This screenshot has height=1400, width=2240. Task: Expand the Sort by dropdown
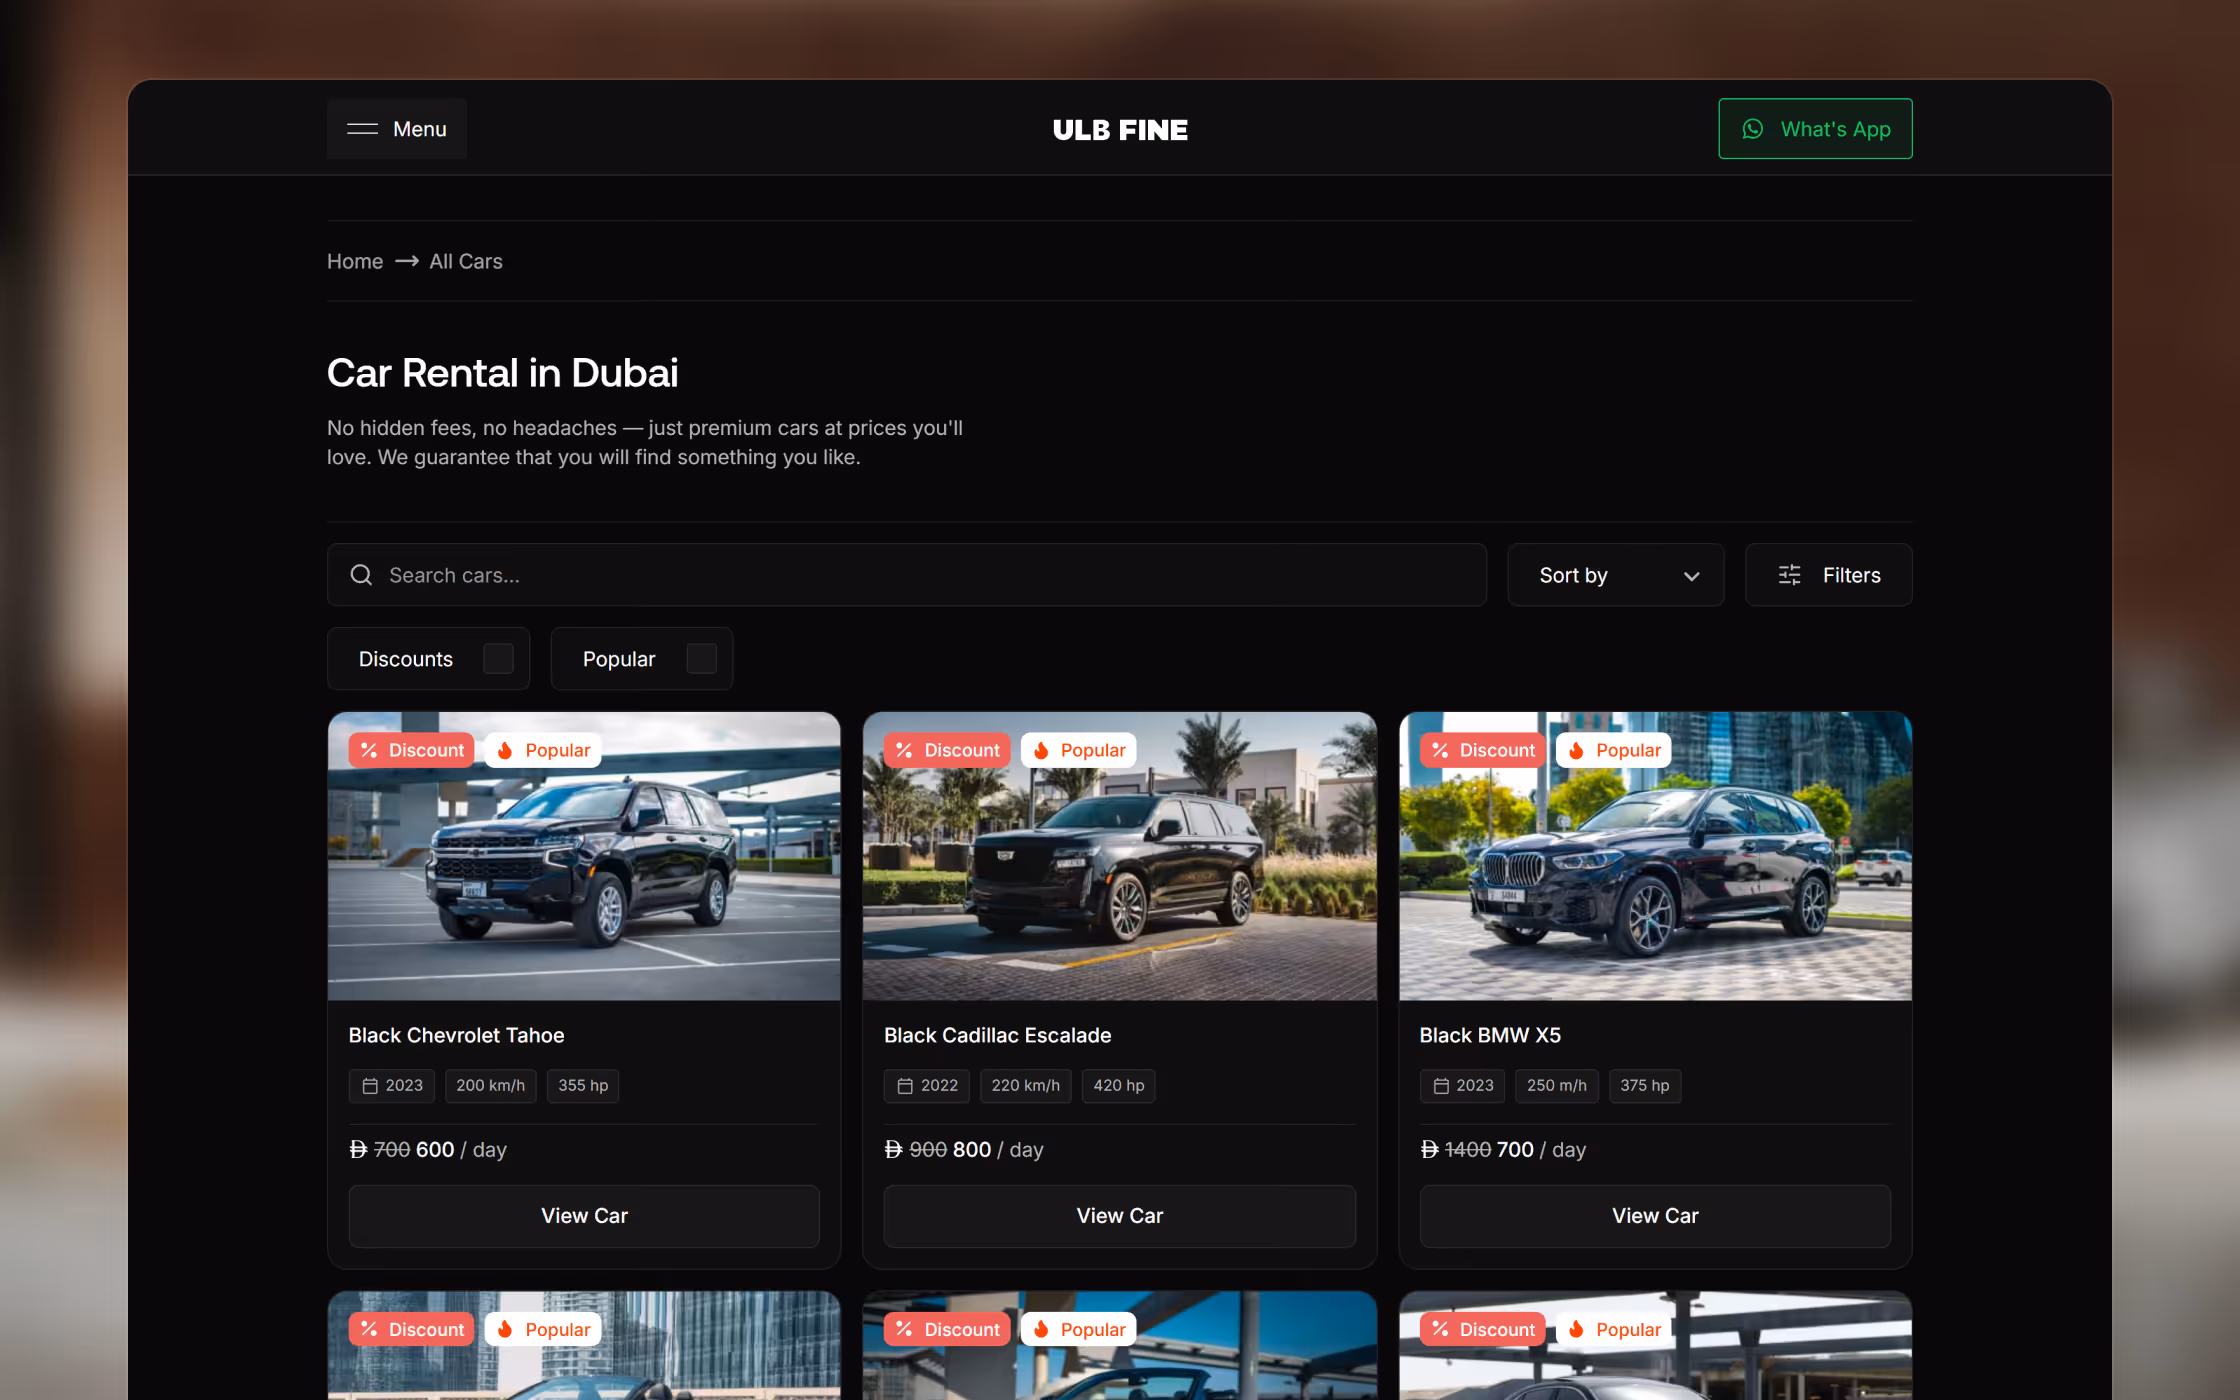click(1615, 575)
